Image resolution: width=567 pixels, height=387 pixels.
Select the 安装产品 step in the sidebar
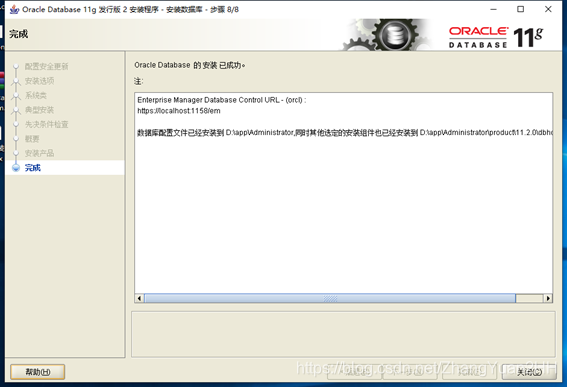click(39, 153)
